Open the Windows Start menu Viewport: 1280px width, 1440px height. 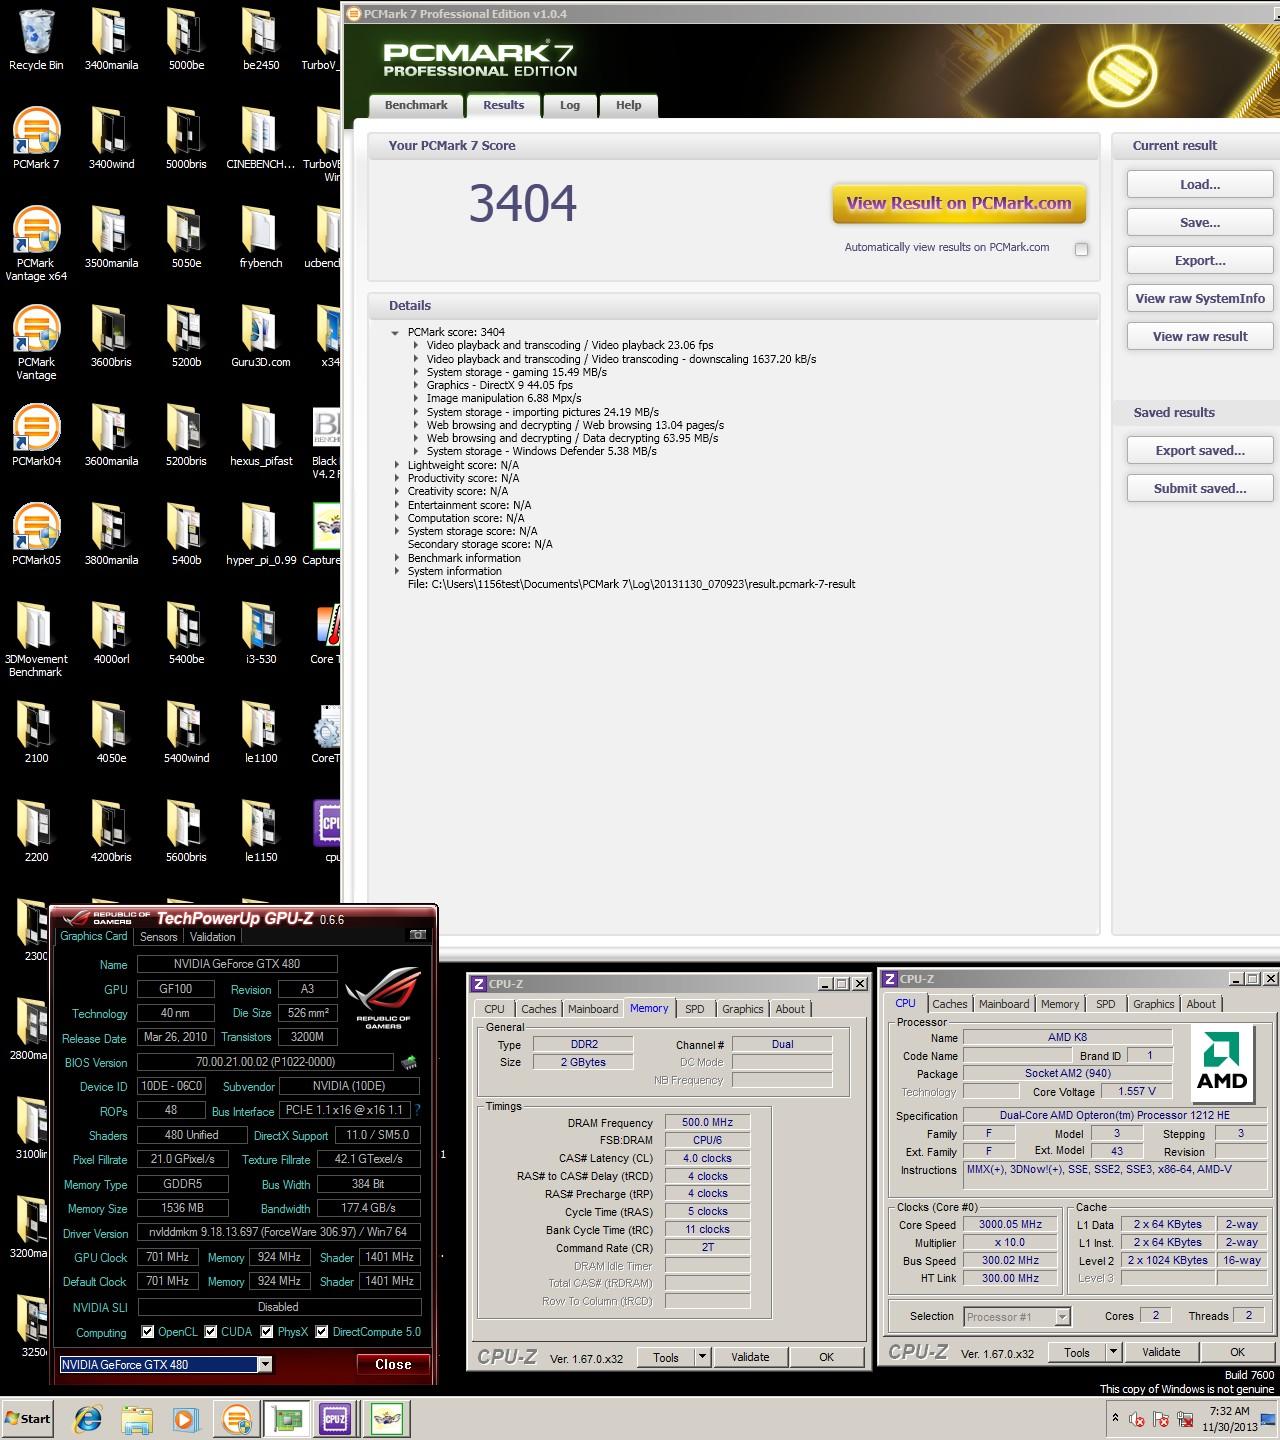click(28, 1418)
